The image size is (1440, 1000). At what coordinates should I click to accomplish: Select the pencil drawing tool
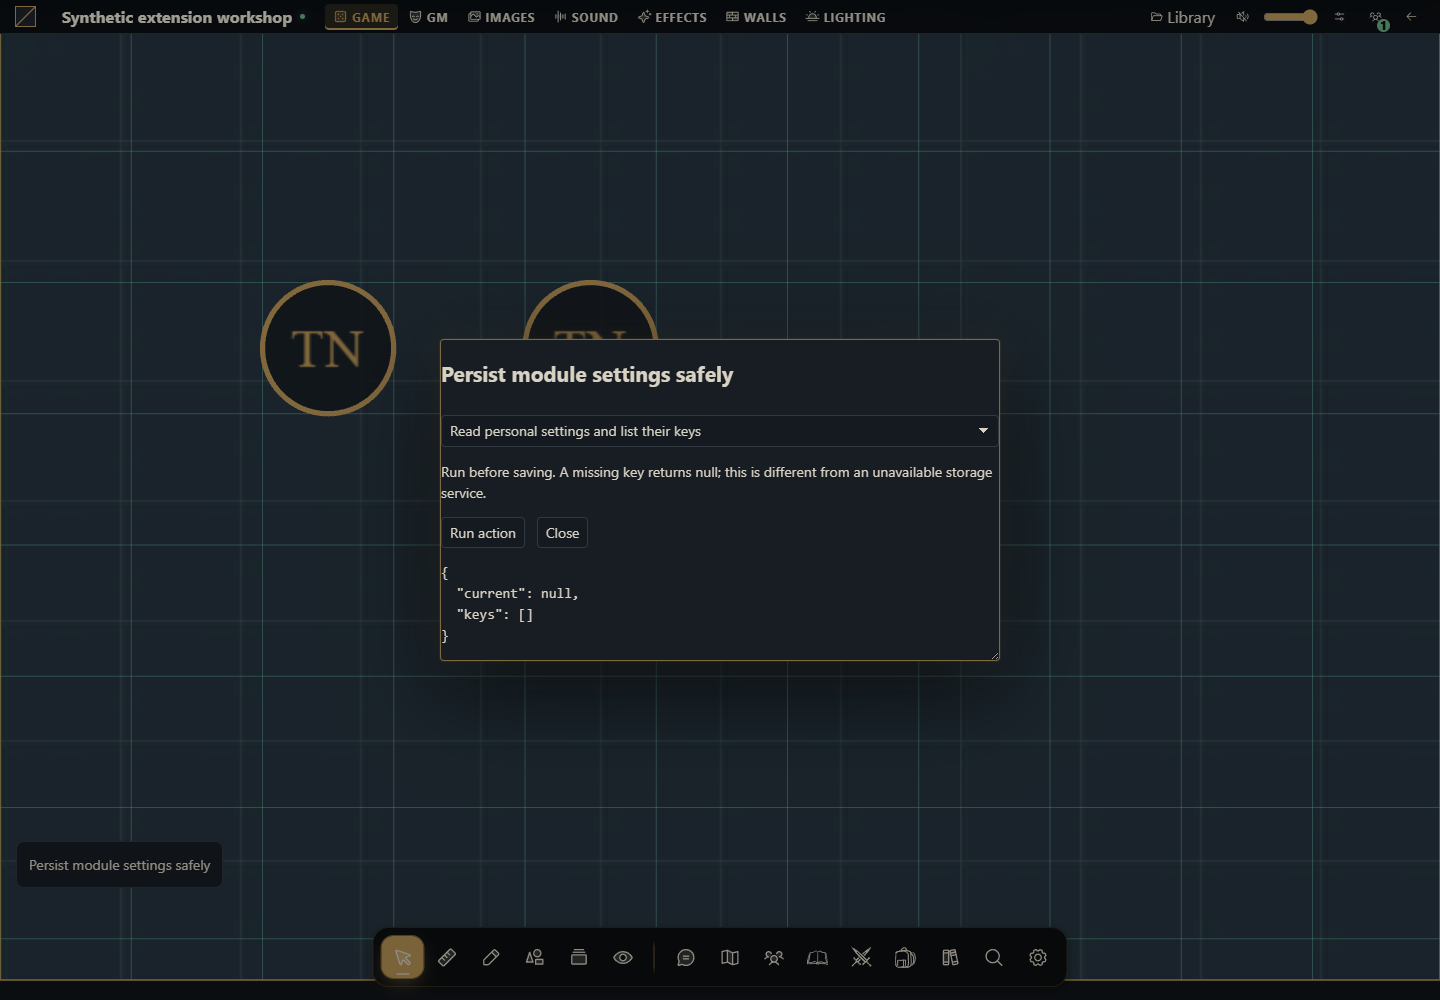(x=491, y=957)
